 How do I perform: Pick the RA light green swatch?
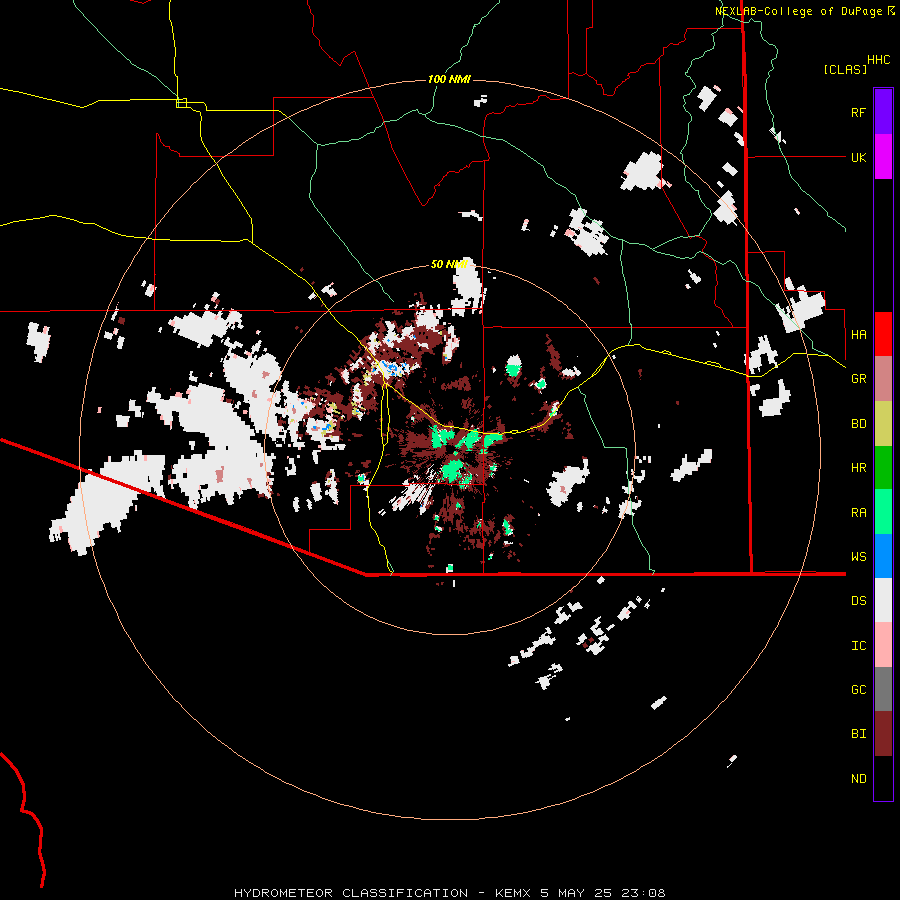click(883, 512)
